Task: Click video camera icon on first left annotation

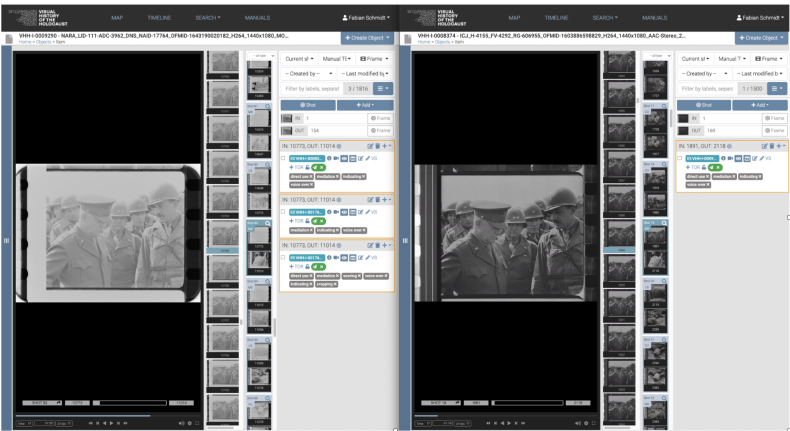Action: 337,158
